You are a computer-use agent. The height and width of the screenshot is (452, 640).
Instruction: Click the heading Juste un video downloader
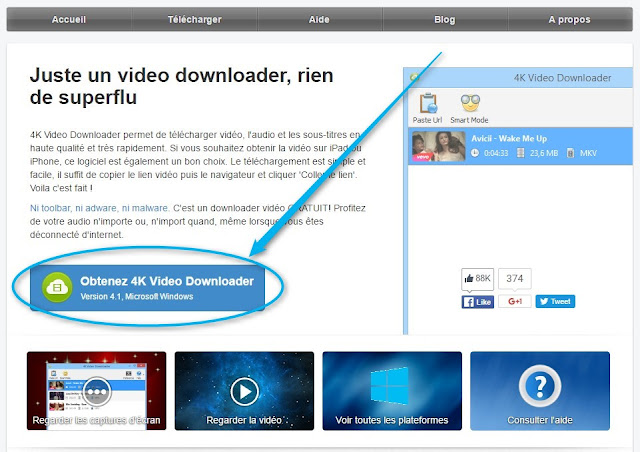tap(182, 86)
